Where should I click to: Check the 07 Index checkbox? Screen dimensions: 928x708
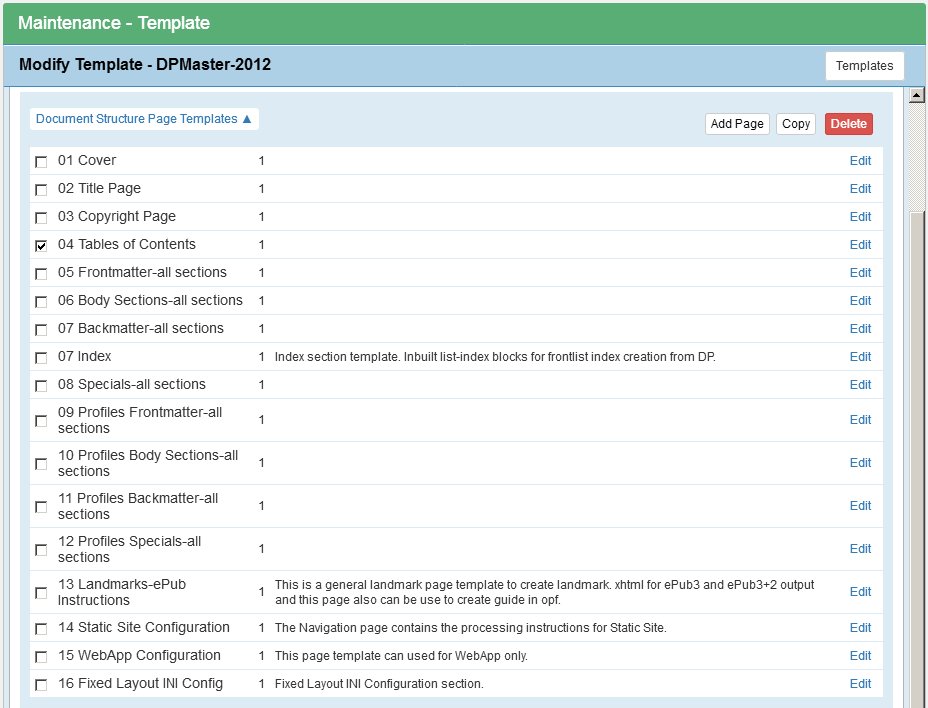click(41, 356)
